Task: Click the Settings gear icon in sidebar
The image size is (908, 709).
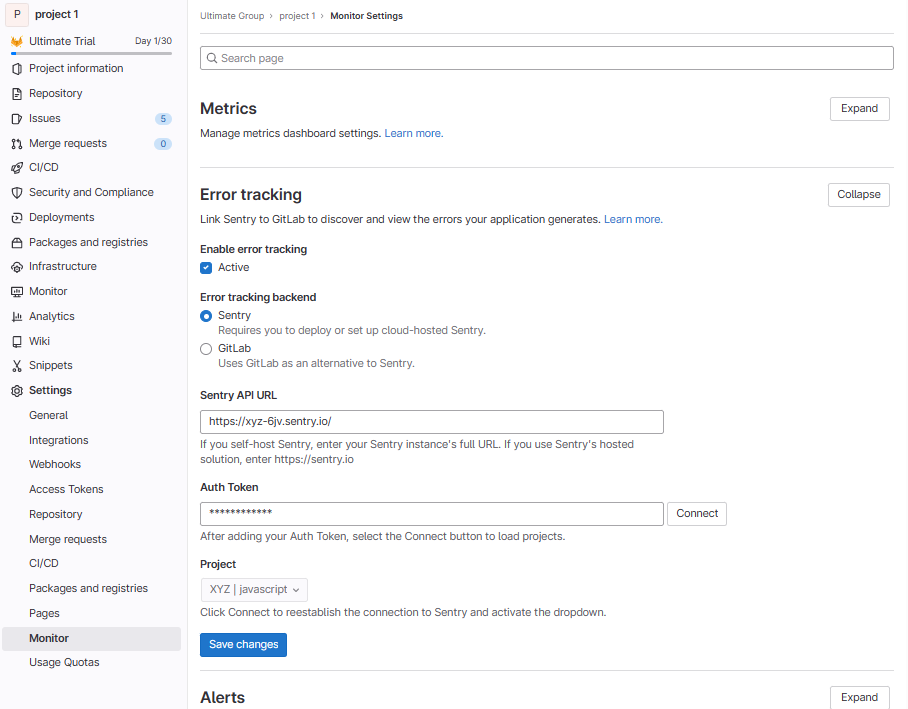Action: [x=17, y=391]
